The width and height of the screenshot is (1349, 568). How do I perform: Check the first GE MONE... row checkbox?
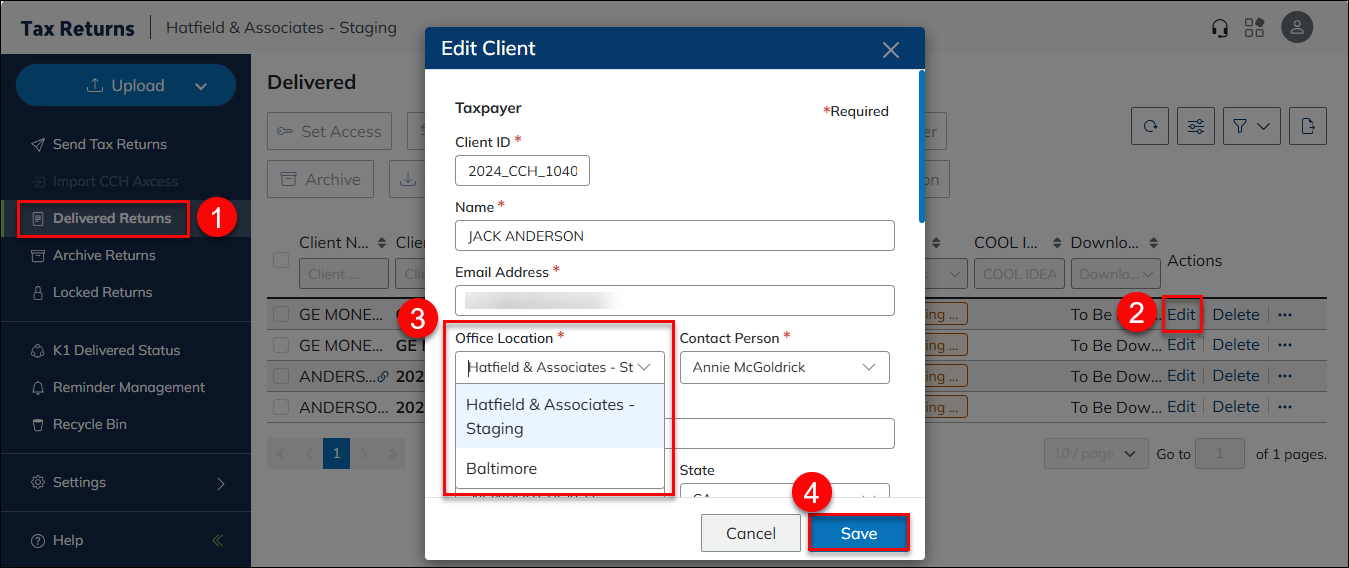[281, 314]
